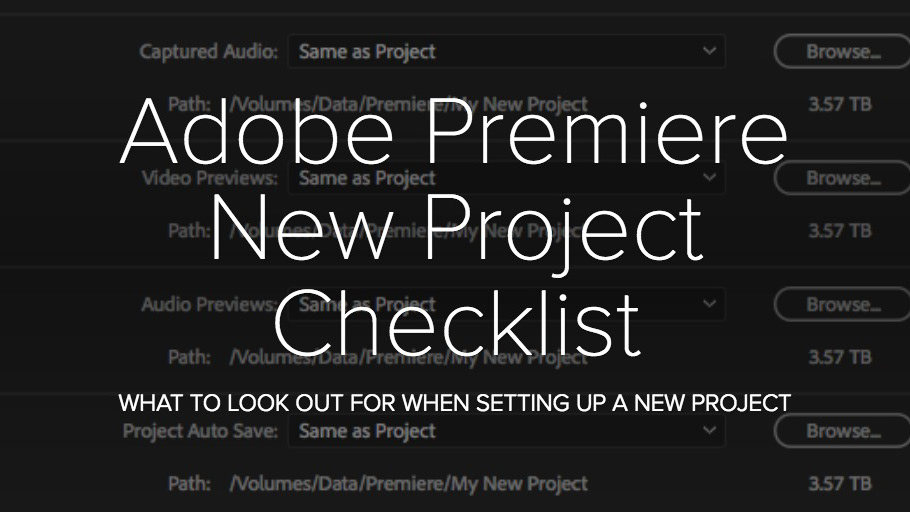Click the Captured Audio dropdown chevron arrow
This screenshot has width=910, height=512.
pyautogui.click(x=709, y=51)
